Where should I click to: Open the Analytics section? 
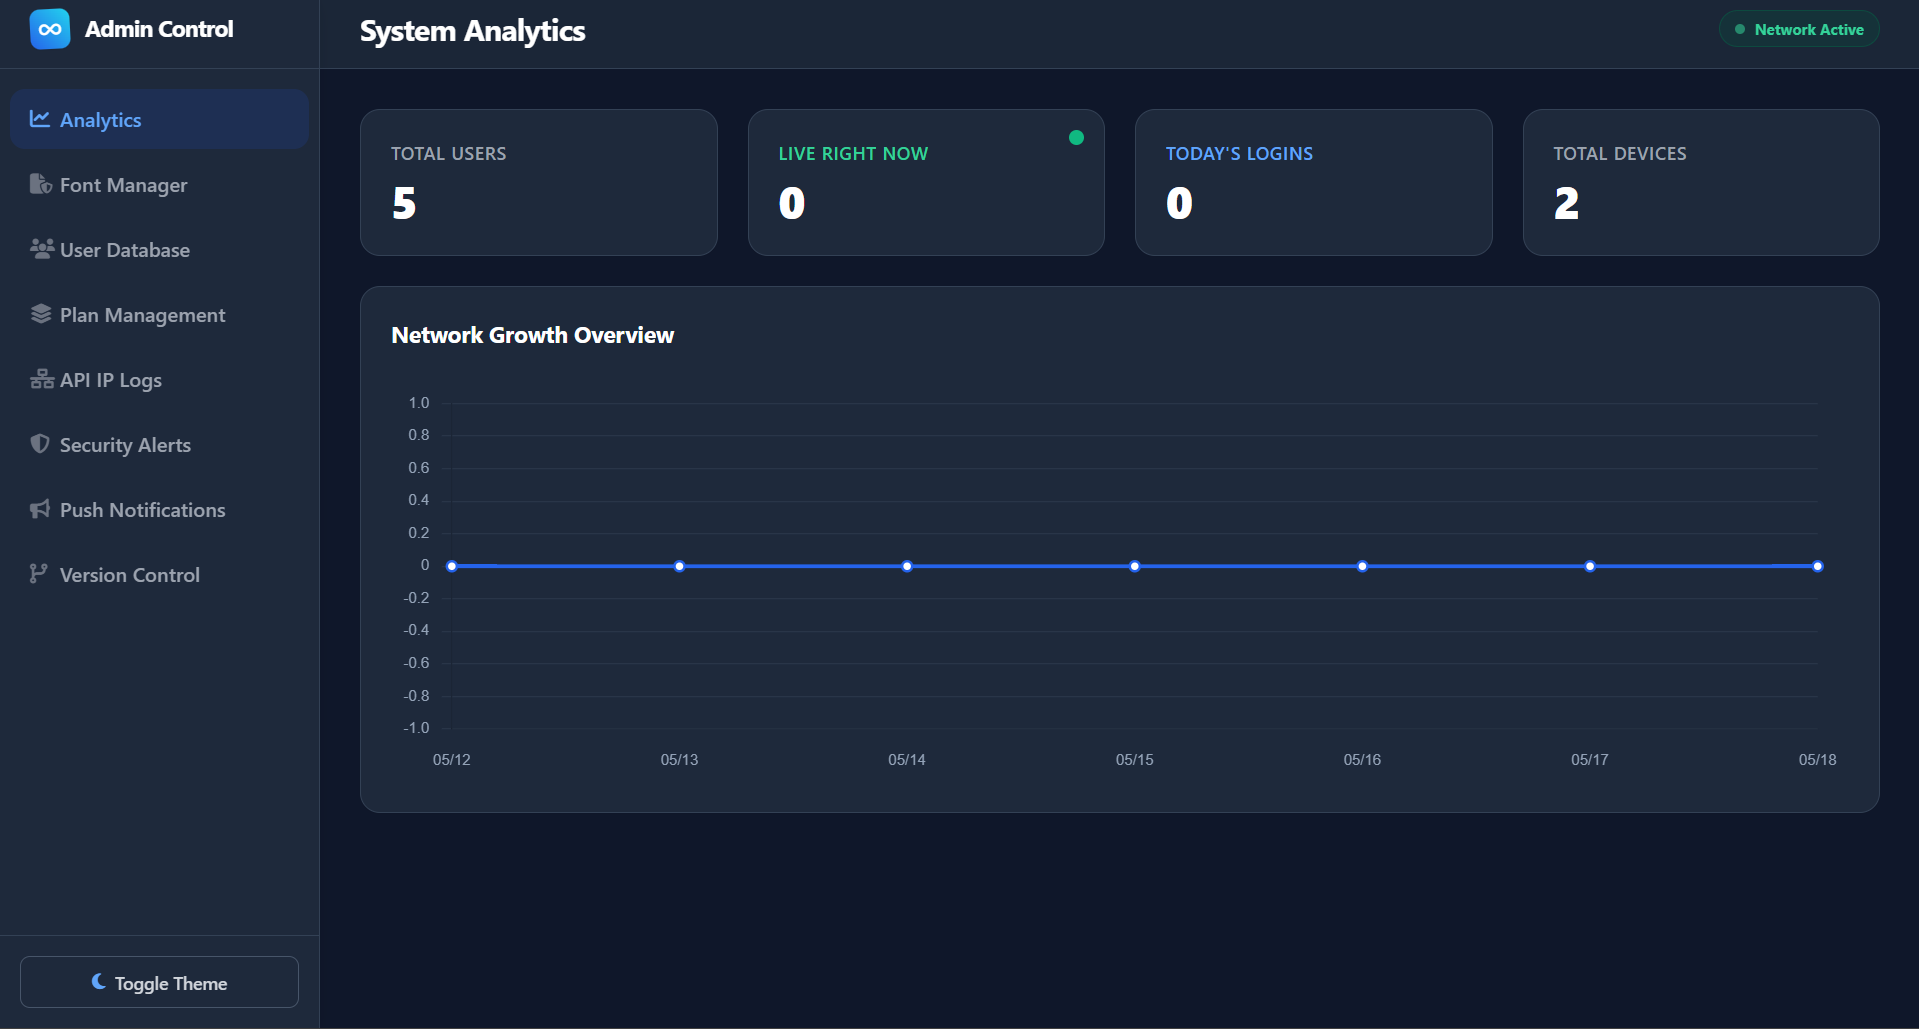coord(159,119)
